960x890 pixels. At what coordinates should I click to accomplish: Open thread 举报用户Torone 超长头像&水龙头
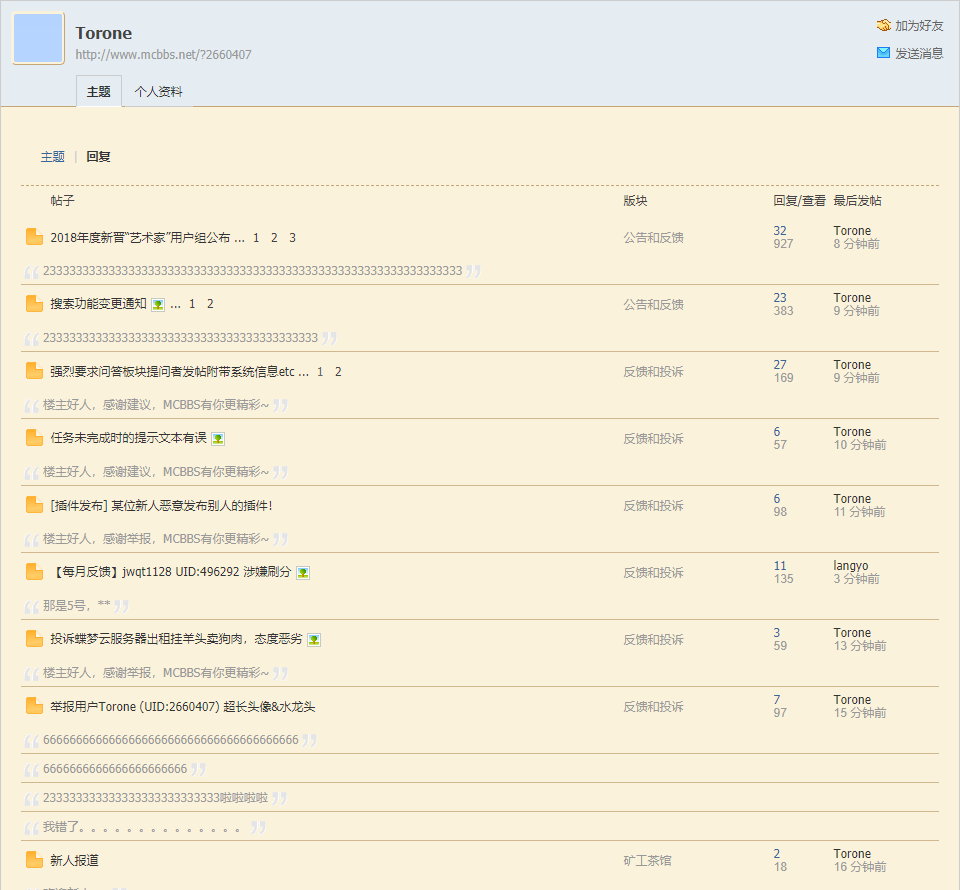click(x=182, y=706)
